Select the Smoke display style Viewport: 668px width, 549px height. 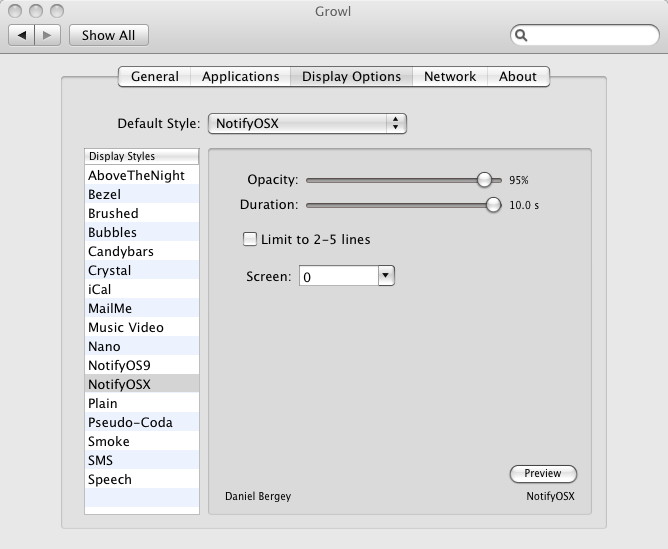click(142, 441)
